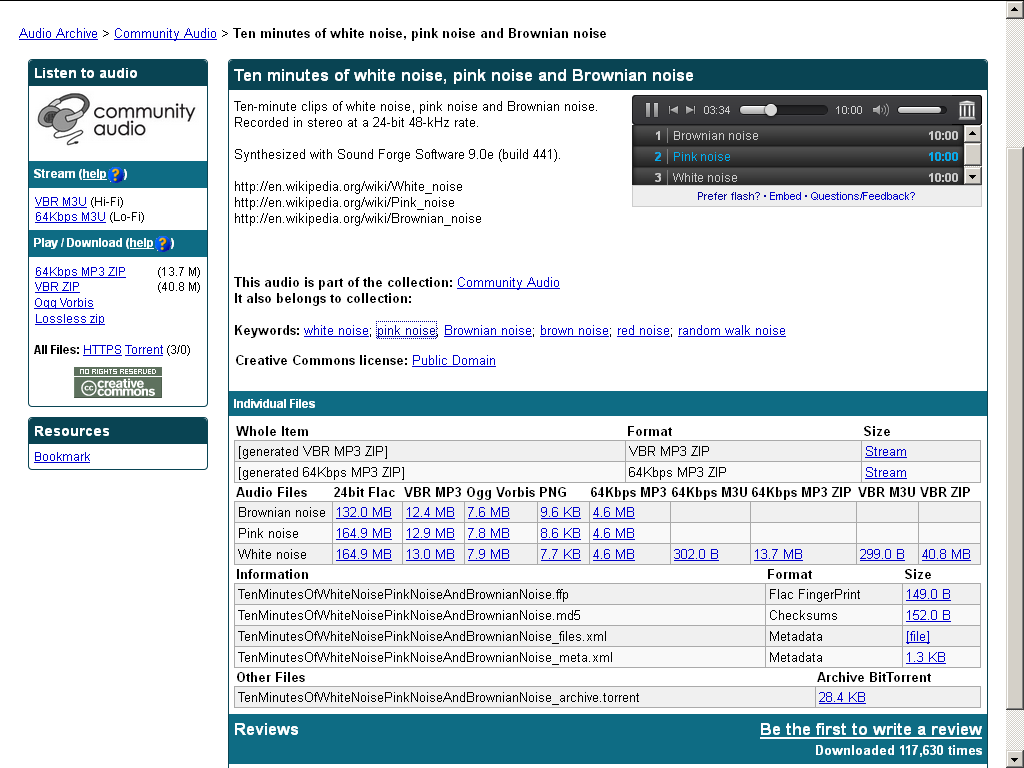
Task: Open the 152.0 B Checksums file
Action: (x=928, y=615)
